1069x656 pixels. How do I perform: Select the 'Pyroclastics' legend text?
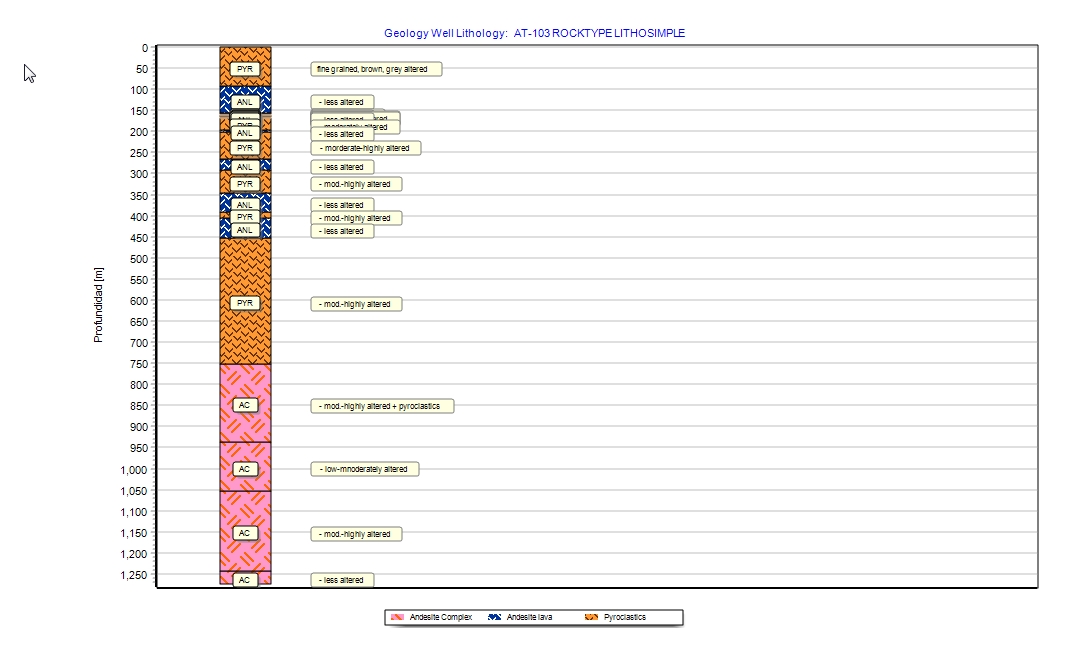624,617
